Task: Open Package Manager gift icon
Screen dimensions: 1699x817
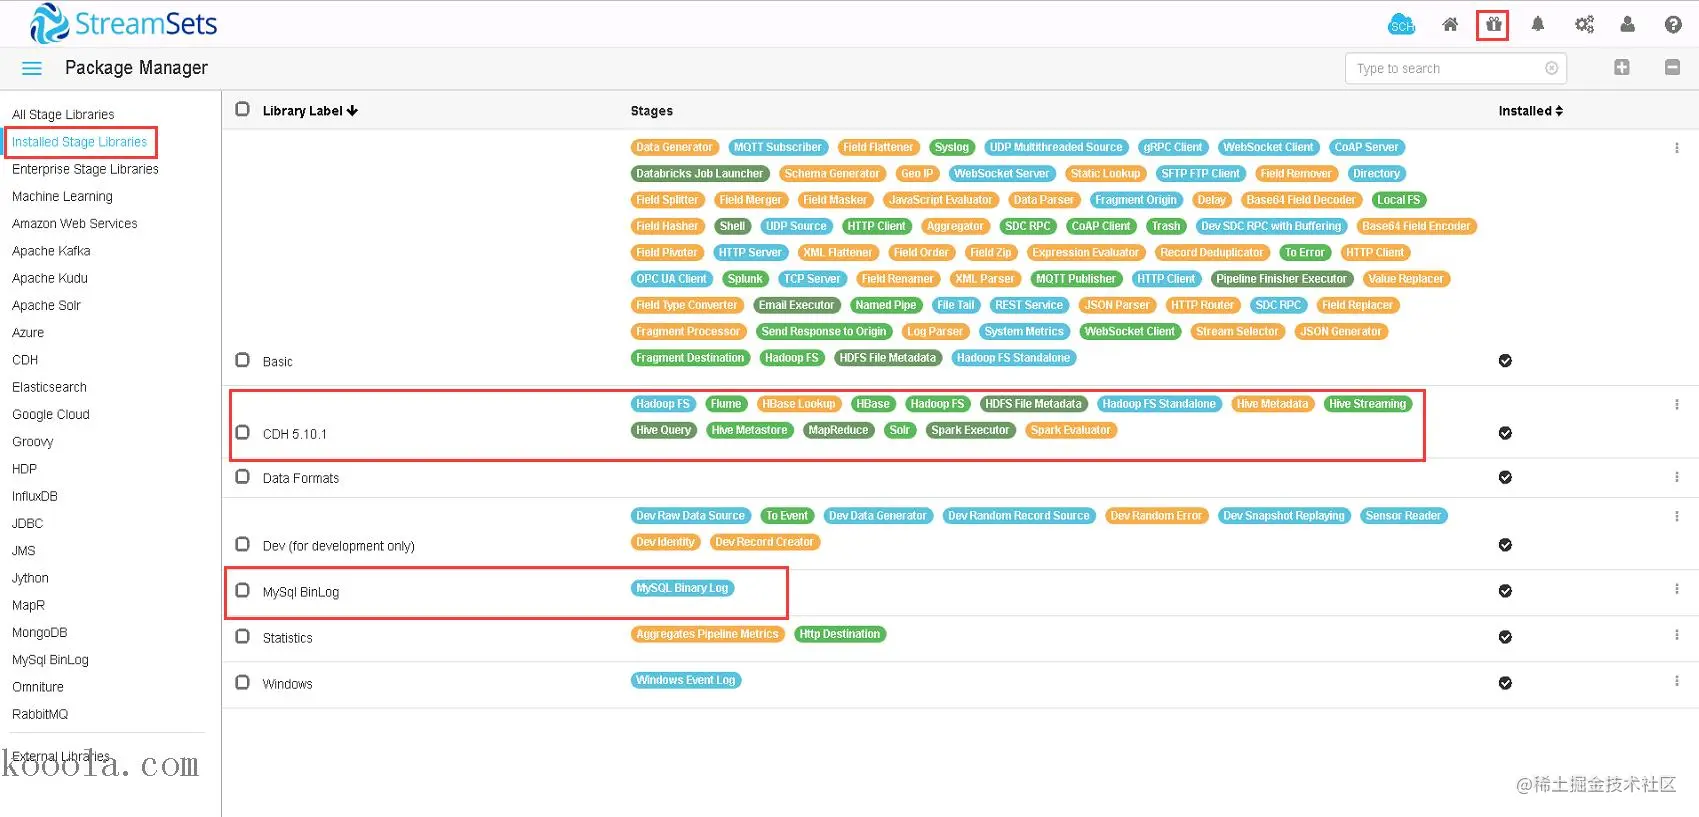Action: [x=1493, y=24]
